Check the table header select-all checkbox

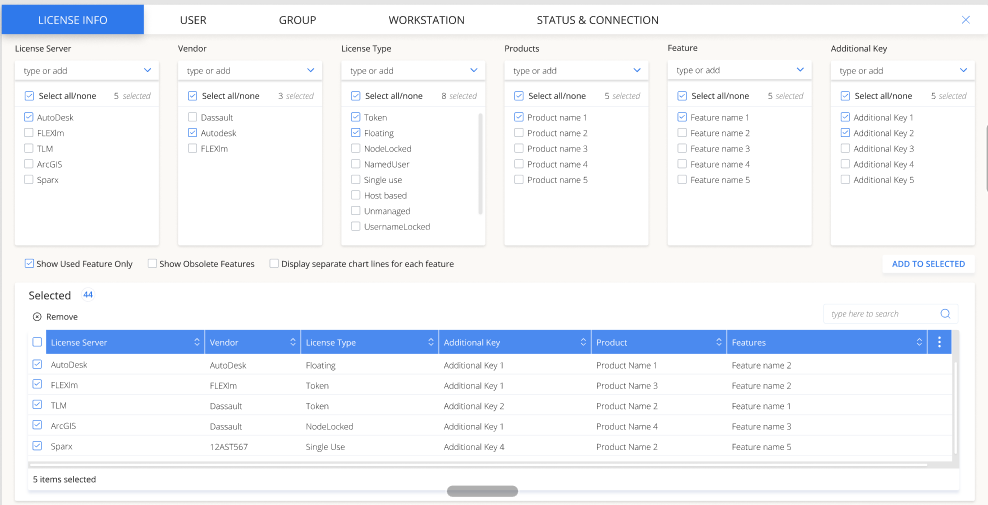(37, 342)
